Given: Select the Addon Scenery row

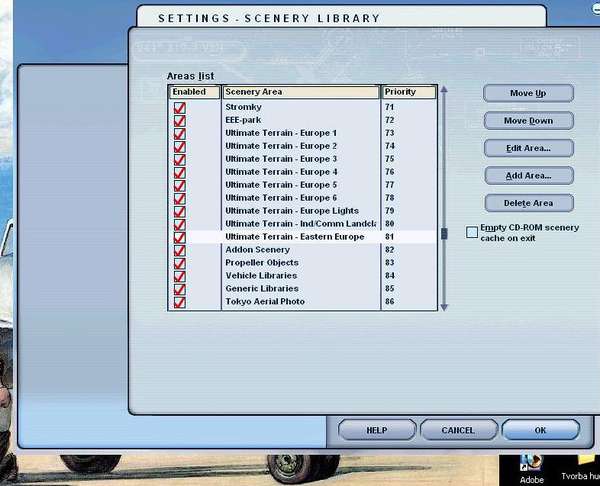Looking at the screenshot, I should [x=302, y=250].
